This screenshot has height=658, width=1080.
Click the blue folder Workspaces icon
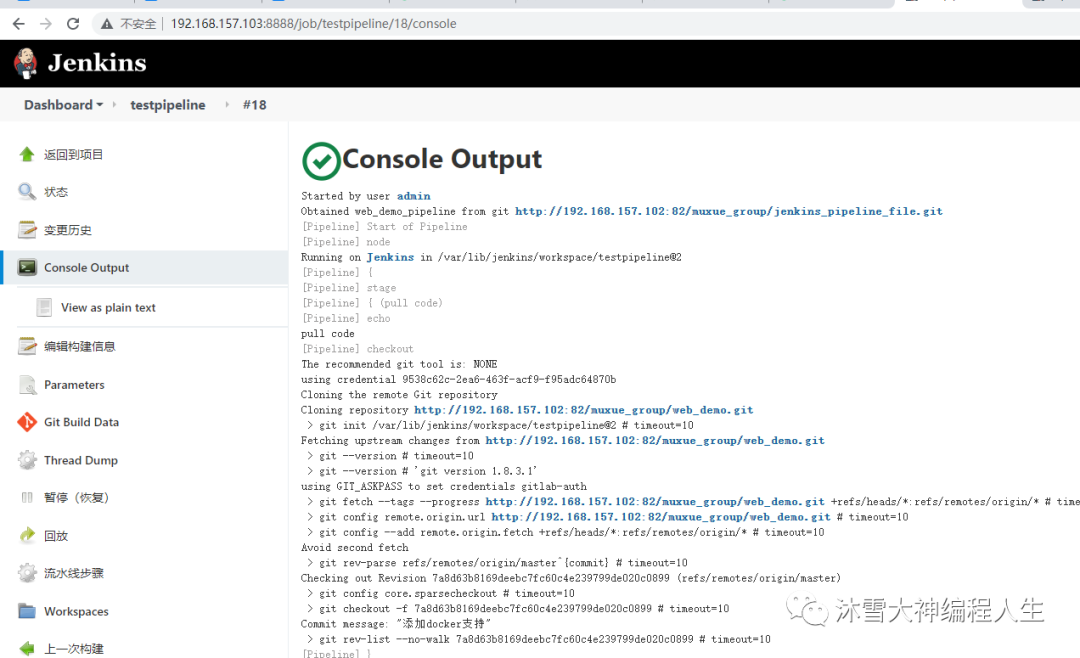click(27, 611)
